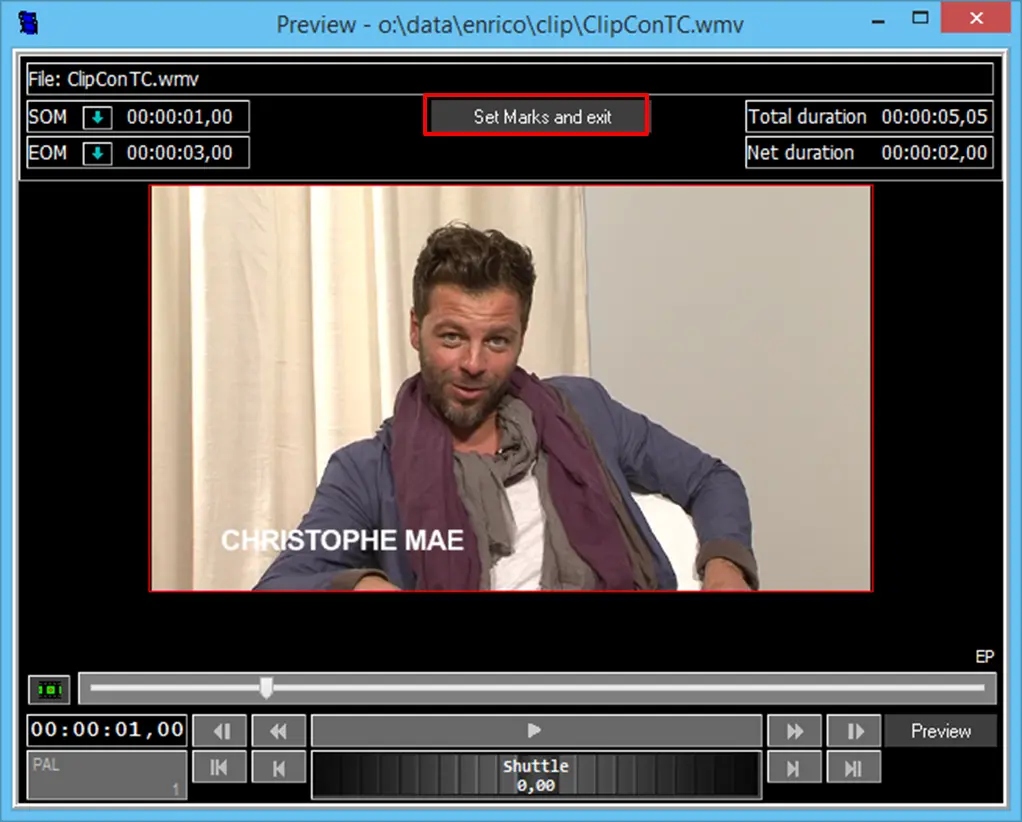This screenshot has height=822, width=1022.
Task: Click the Shuttle speed control bar
Action: click(x=535, y=776)
